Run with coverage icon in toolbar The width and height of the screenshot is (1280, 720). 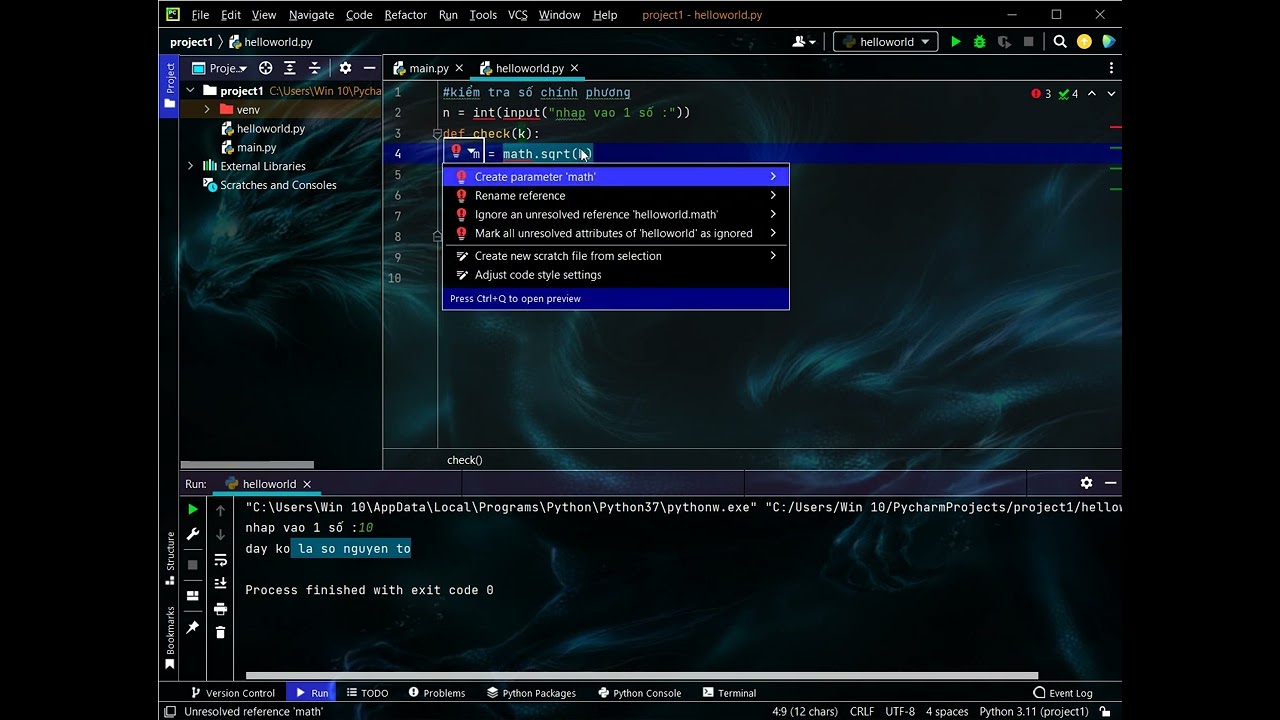pyautogui.click(x=1003, y=42)
